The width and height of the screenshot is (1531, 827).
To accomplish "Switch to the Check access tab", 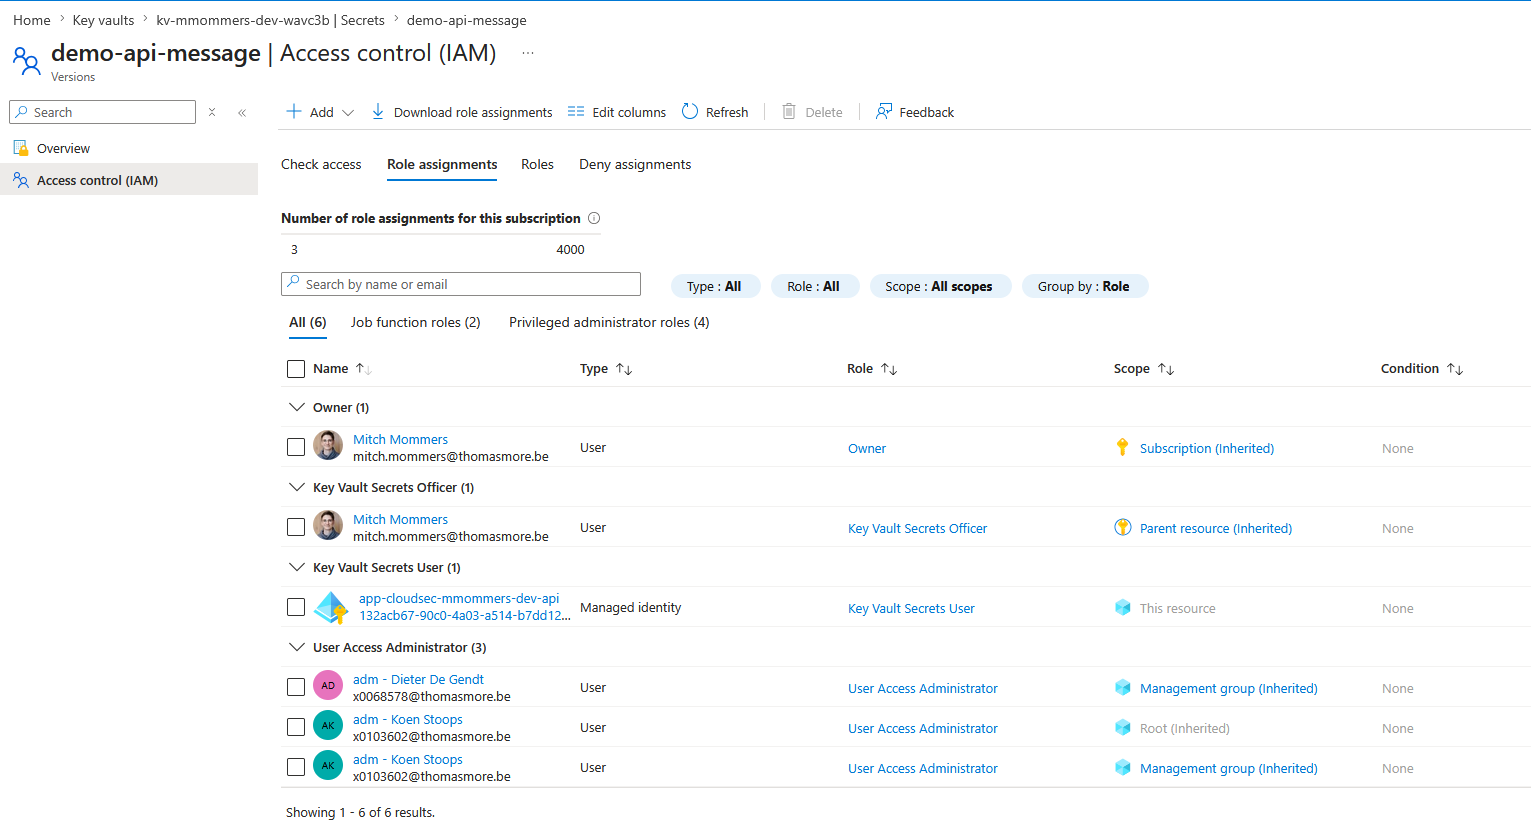I will coord(321,164).
